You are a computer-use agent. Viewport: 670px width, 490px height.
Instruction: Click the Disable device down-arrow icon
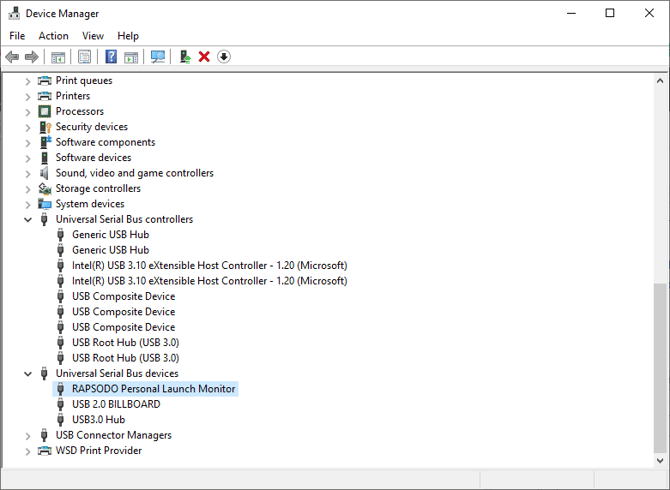pyautogui.click(x=224, y=57)
